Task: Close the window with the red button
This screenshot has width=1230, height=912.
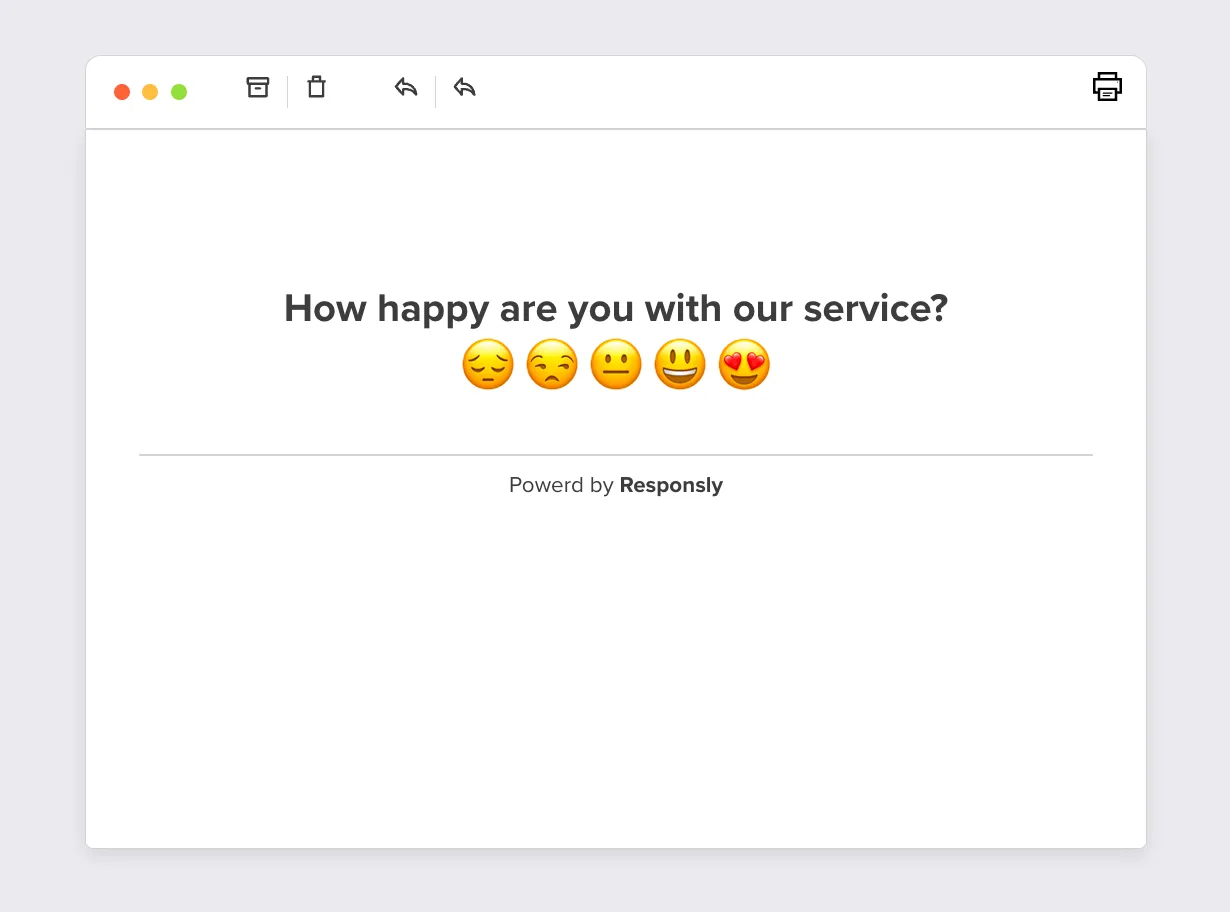Action: click(x=122, y=92)
